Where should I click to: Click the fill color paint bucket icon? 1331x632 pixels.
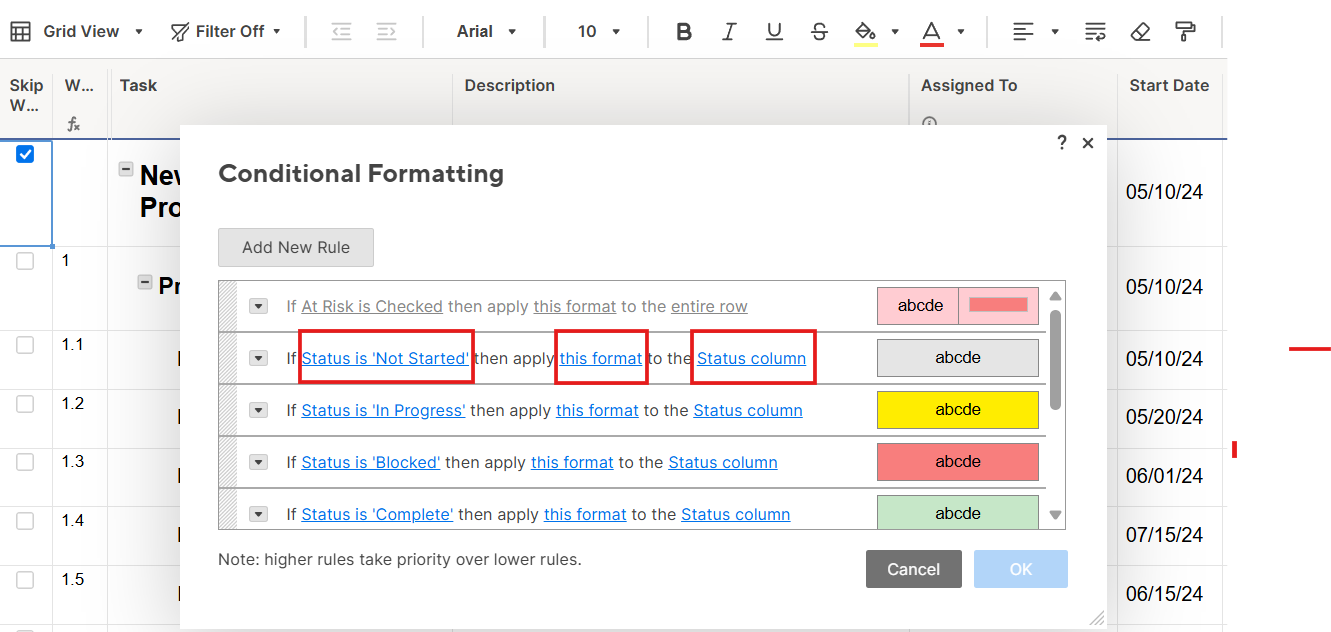(865, 32)
